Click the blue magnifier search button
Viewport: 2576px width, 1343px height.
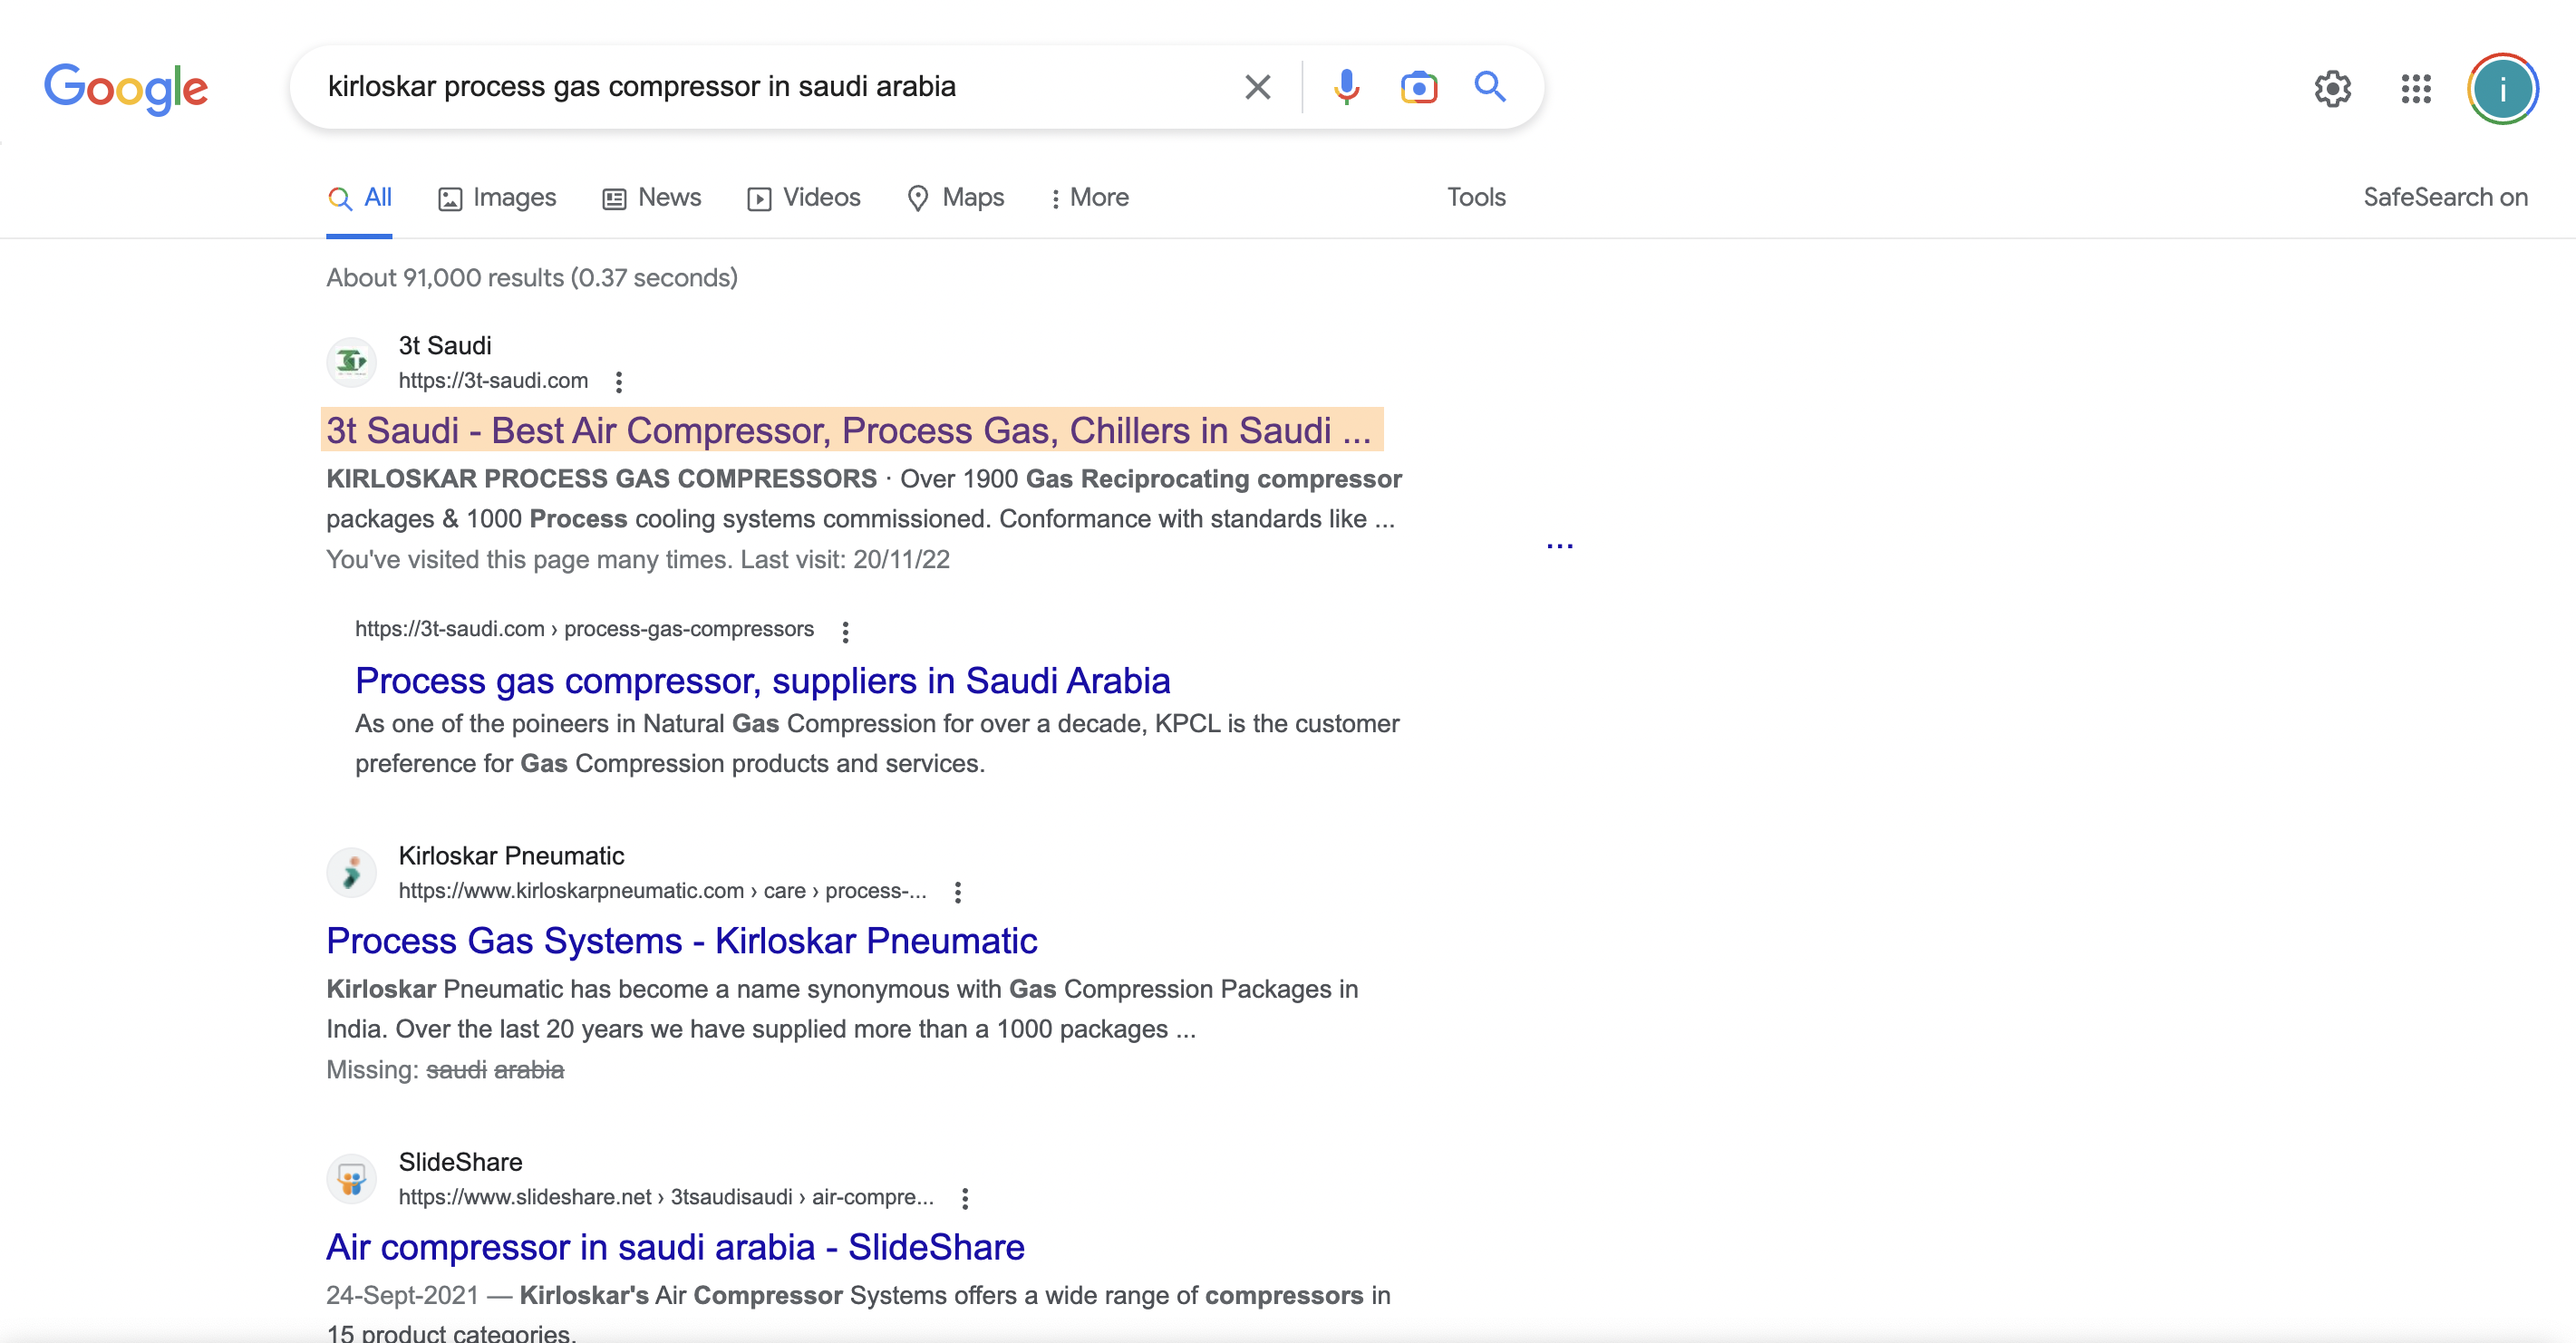pos(1490,87)
